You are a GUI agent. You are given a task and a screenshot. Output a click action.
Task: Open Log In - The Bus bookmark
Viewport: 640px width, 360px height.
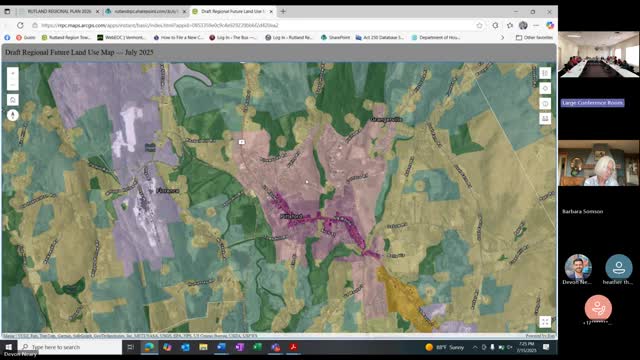233,38
